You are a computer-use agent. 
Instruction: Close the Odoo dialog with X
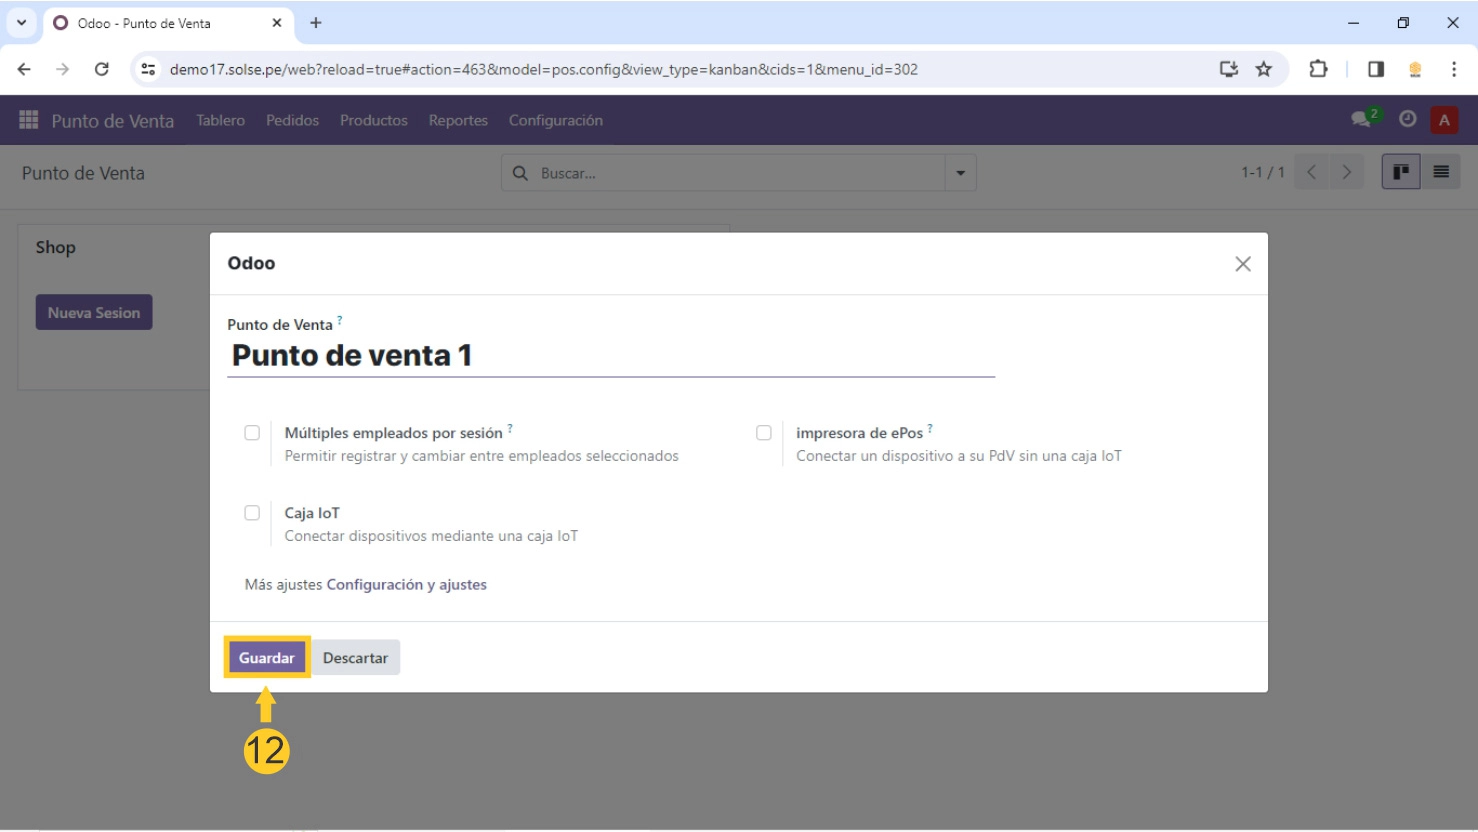coord(1242,264)
